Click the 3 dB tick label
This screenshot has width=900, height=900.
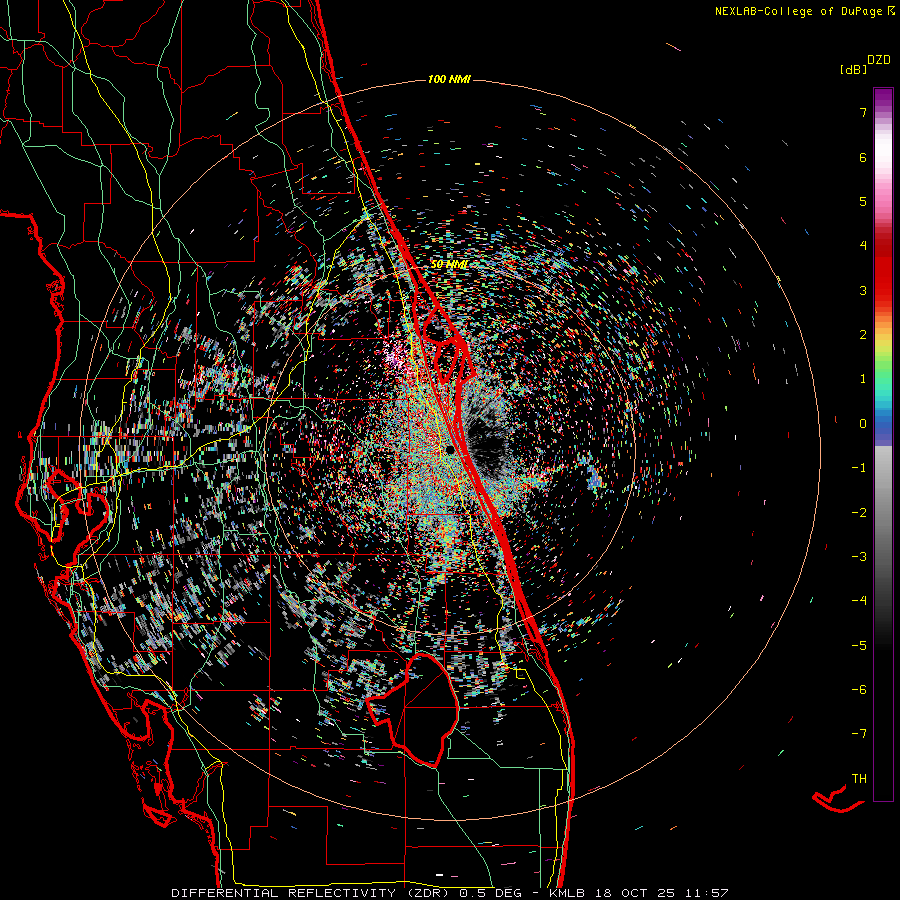[863, 290]
